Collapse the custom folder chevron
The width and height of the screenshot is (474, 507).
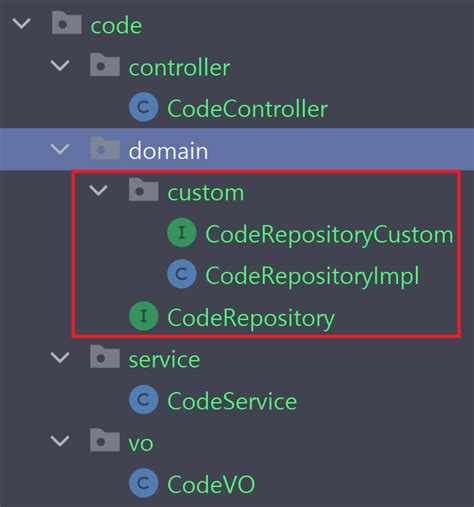click(99, 191)
